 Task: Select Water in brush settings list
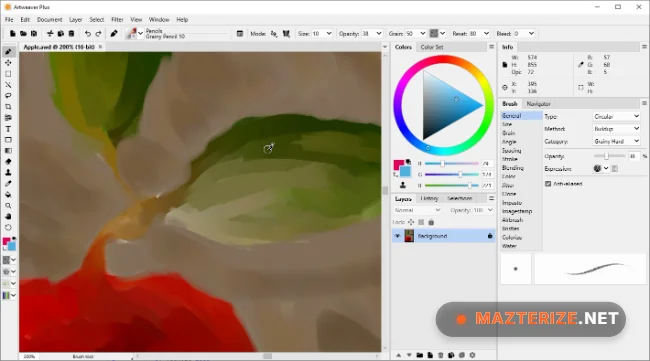point(509,246)
